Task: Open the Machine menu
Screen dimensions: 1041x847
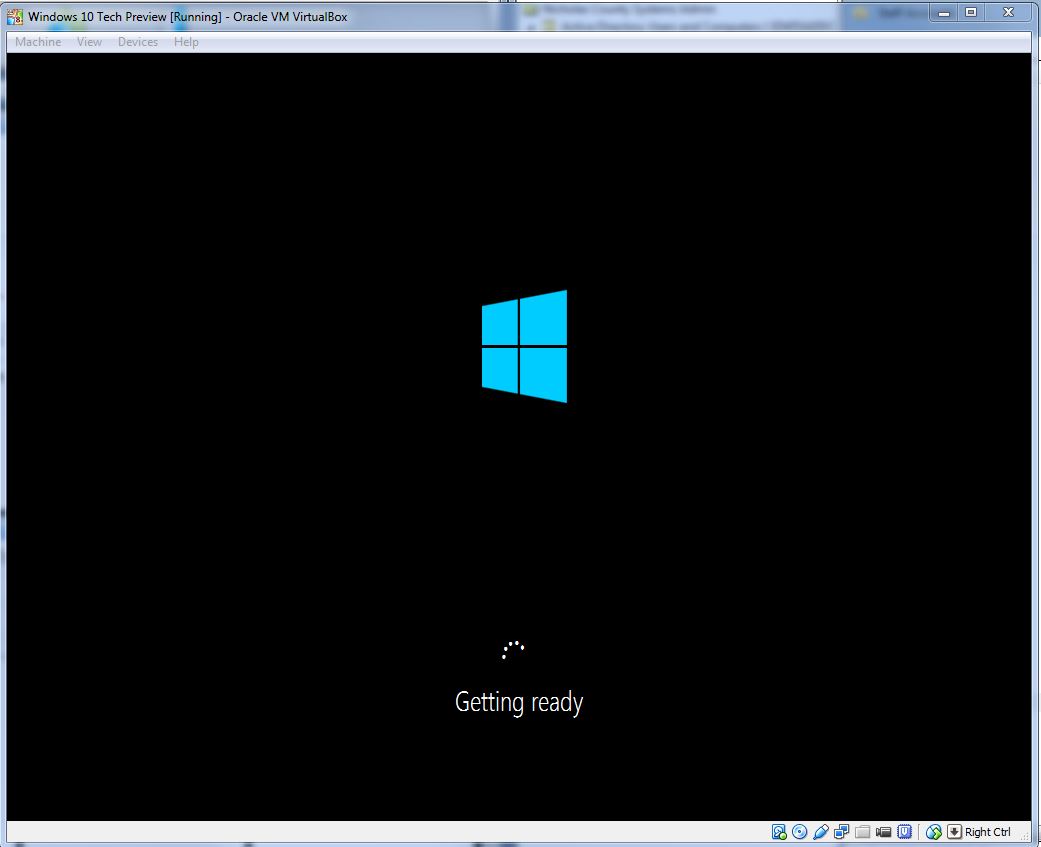Action: [x=38, y=42]
